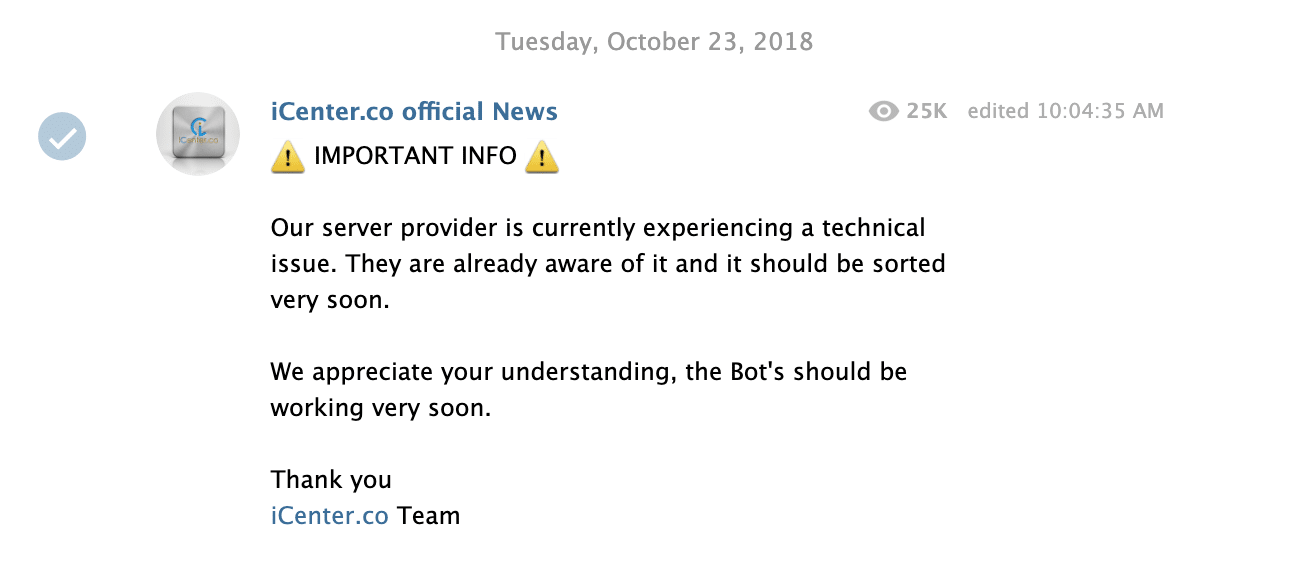Click the iCenter.co channel avatar
The image size is (1290, 568).
(198, 134)
